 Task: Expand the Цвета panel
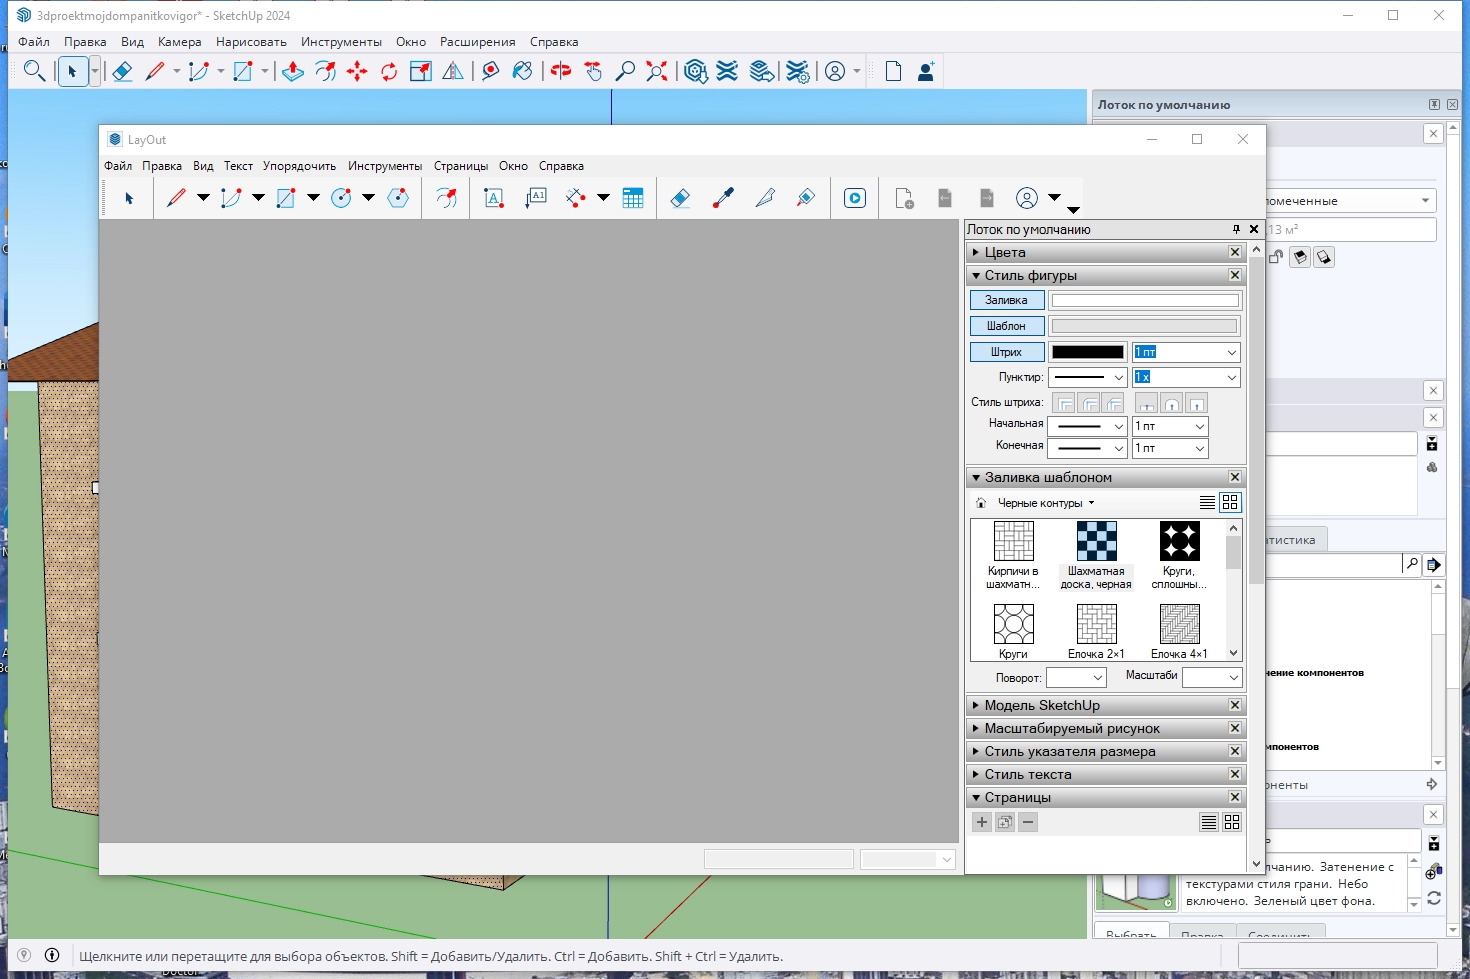click(x=1005, y=253)
